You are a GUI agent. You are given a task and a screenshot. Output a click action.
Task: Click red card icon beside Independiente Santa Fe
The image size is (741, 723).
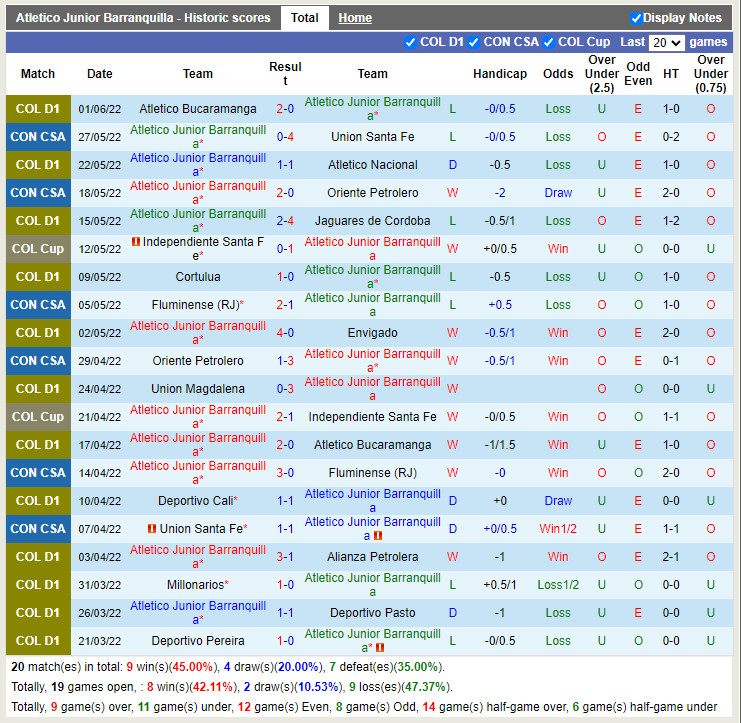click(x=136, y=242)
